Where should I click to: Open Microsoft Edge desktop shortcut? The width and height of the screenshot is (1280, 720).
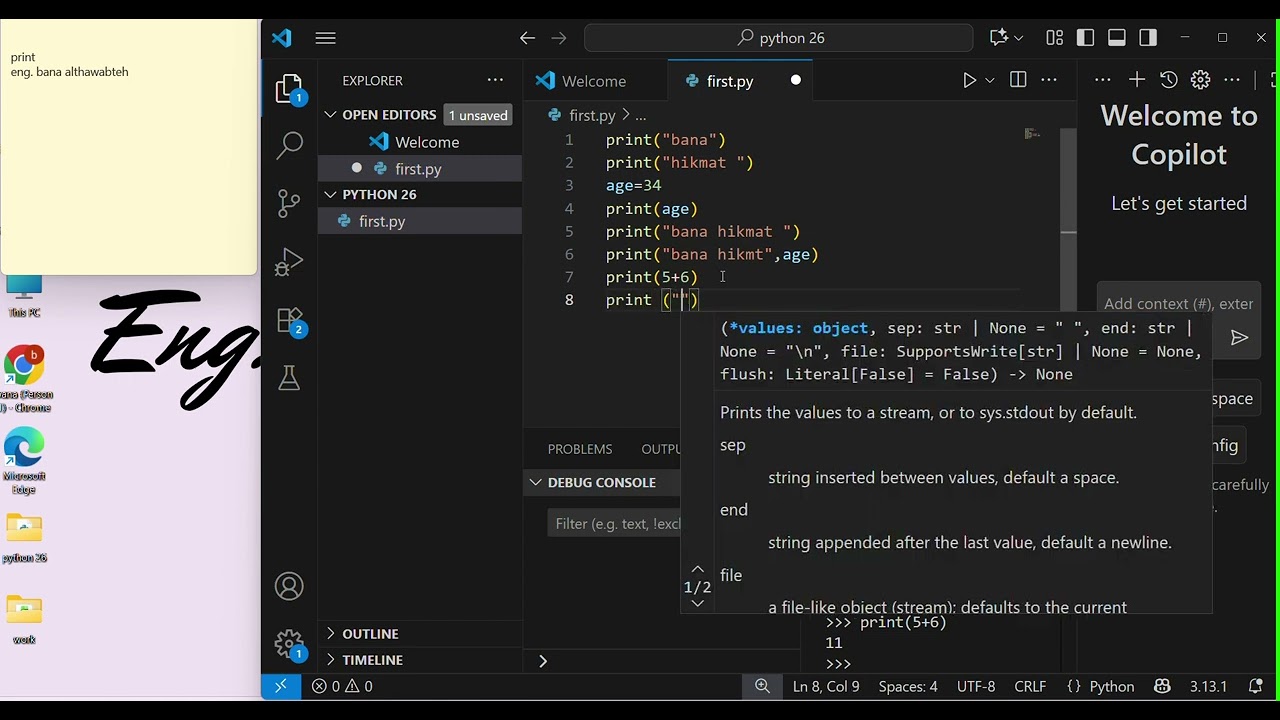click(x=24, y=462)
